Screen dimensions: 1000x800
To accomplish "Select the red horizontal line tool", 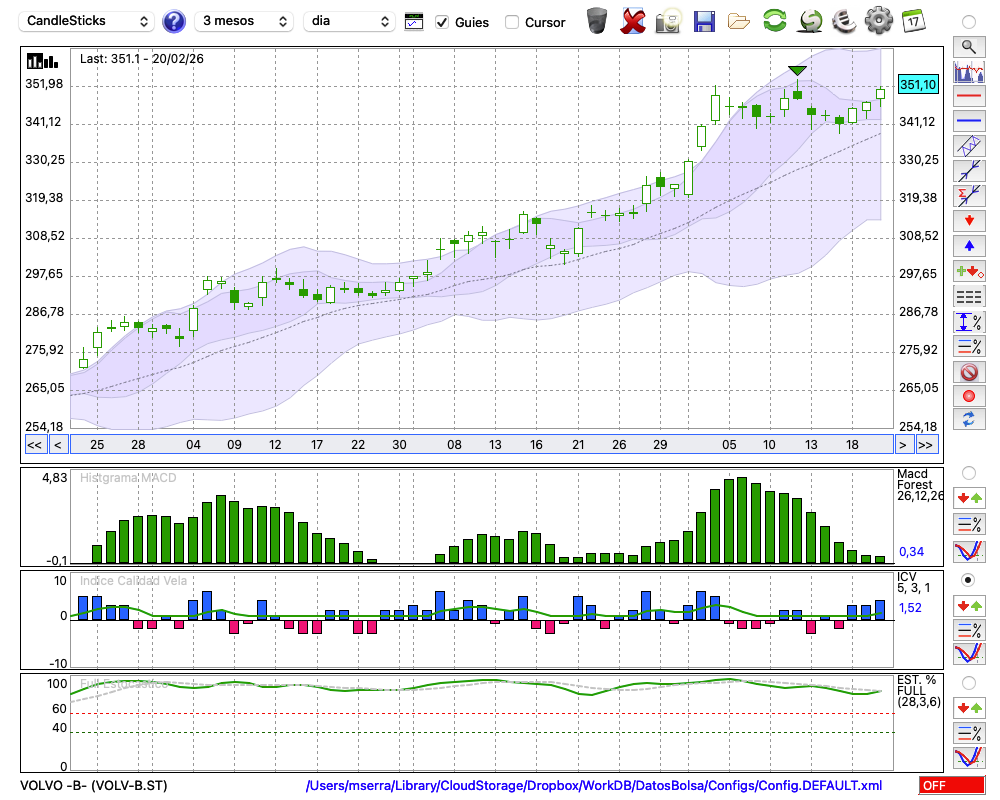I will pos(968,97).
